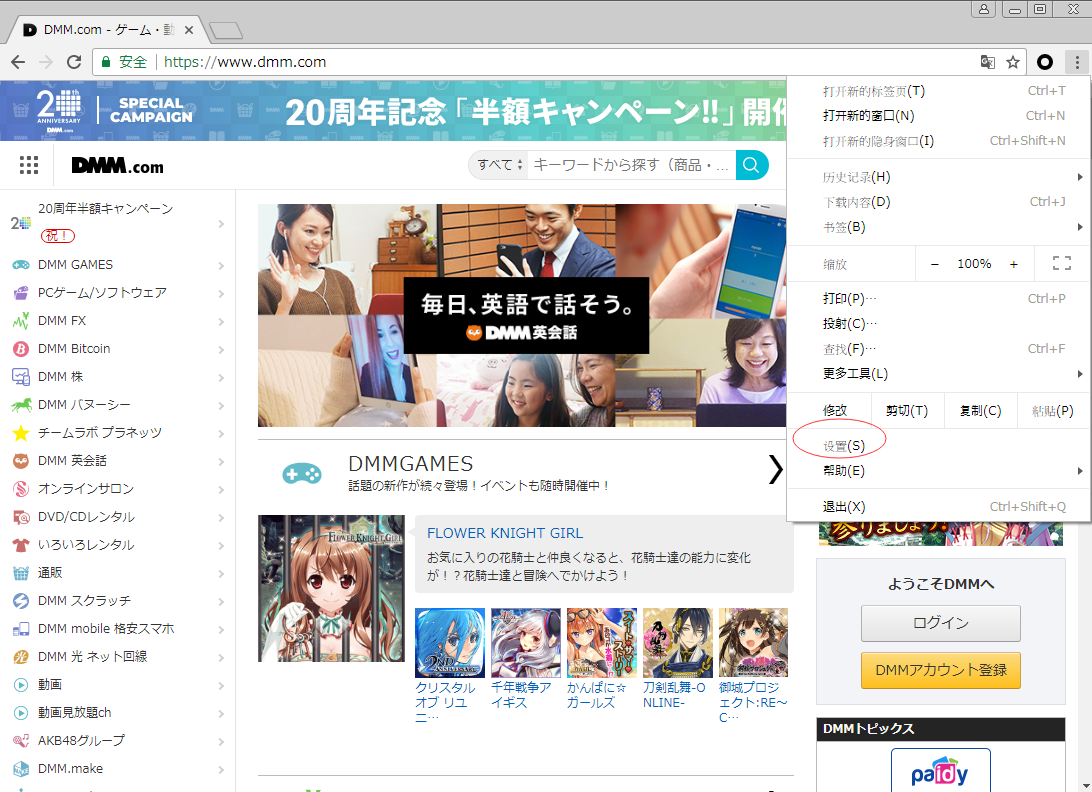Click the bookmark star icon in address bar
This screenshot has width=1092, height=792.
tap(1013, 62)
